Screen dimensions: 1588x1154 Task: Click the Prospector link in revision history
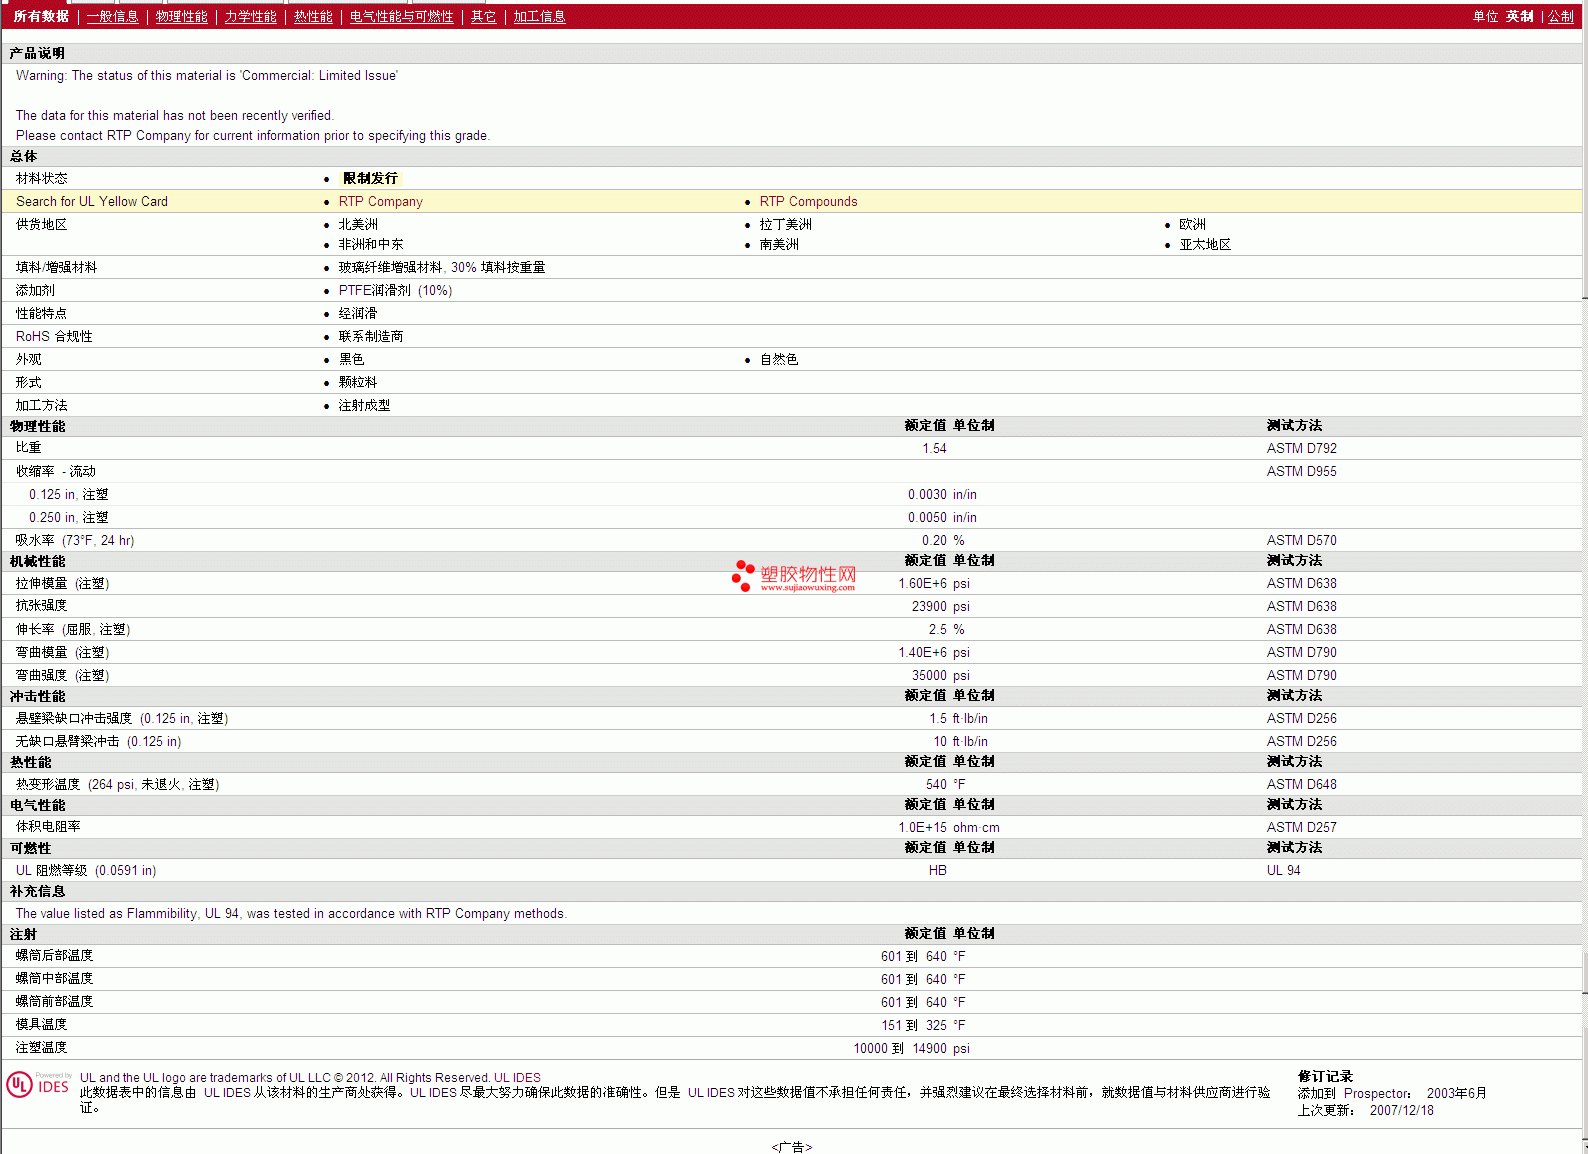tap(1376, 1094)
